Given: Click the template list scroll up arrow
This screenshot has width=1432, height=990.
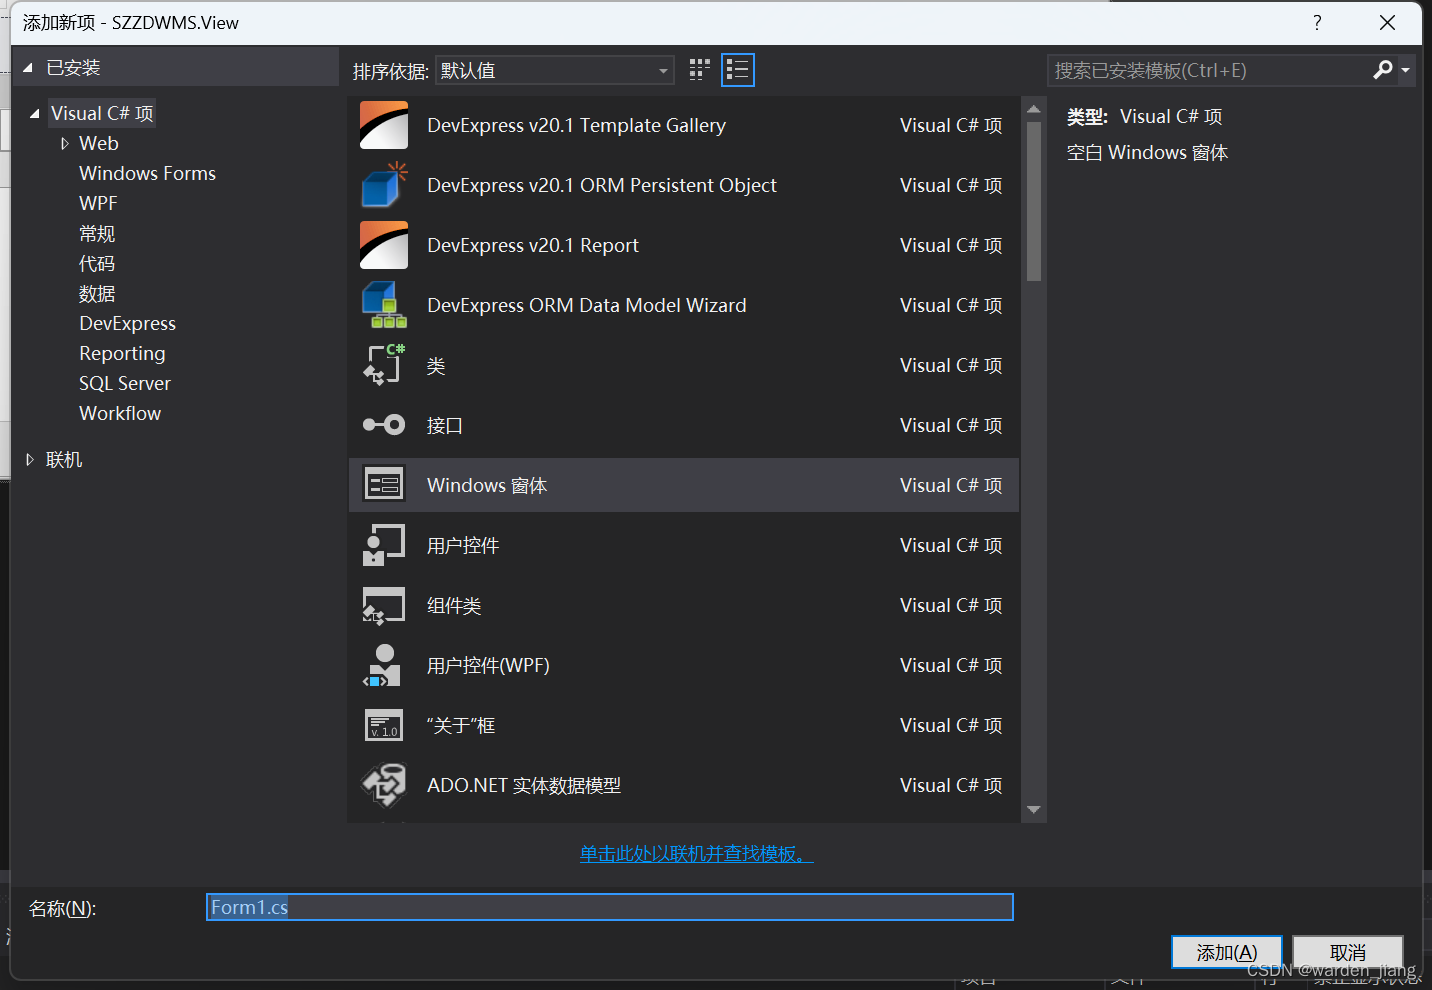Looking at the screenshot, I should pyautogui.click(x=1034, y=109).
